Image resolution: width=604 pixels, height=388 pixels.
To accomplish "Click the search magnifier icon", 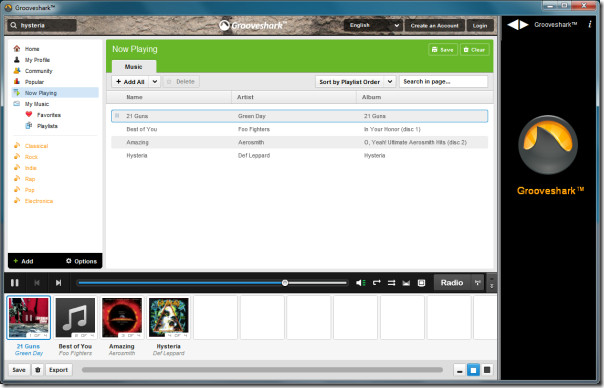I will point(13,25).
